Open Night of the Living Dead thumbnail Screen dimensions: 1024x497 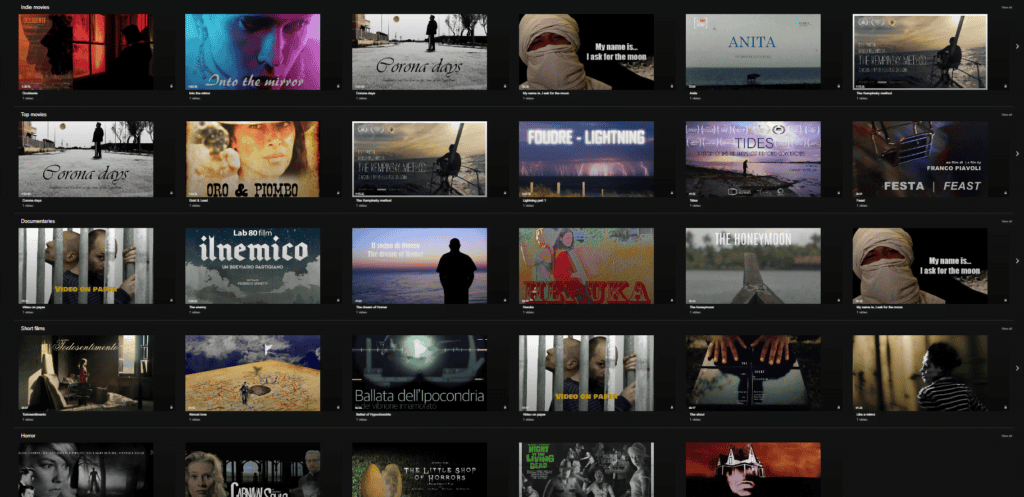pos(586,470)
